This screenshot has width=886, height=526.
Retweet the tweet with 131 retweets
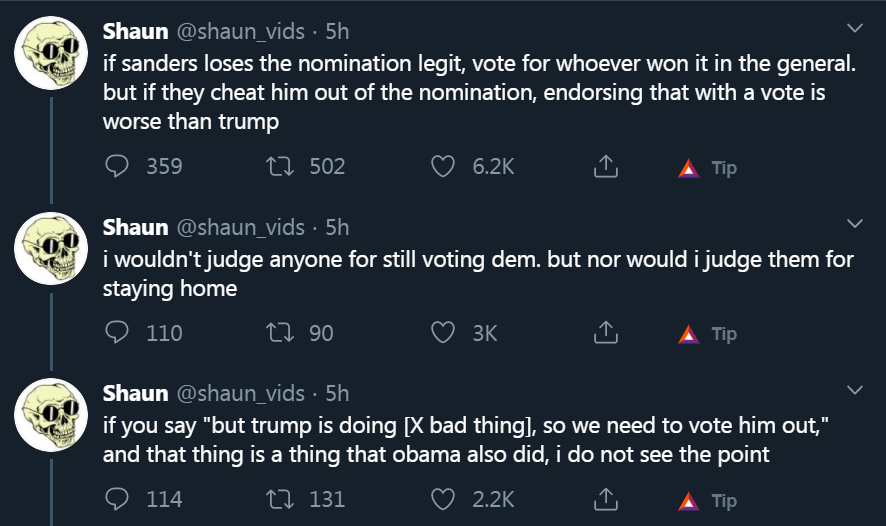[x=280, y=499]
